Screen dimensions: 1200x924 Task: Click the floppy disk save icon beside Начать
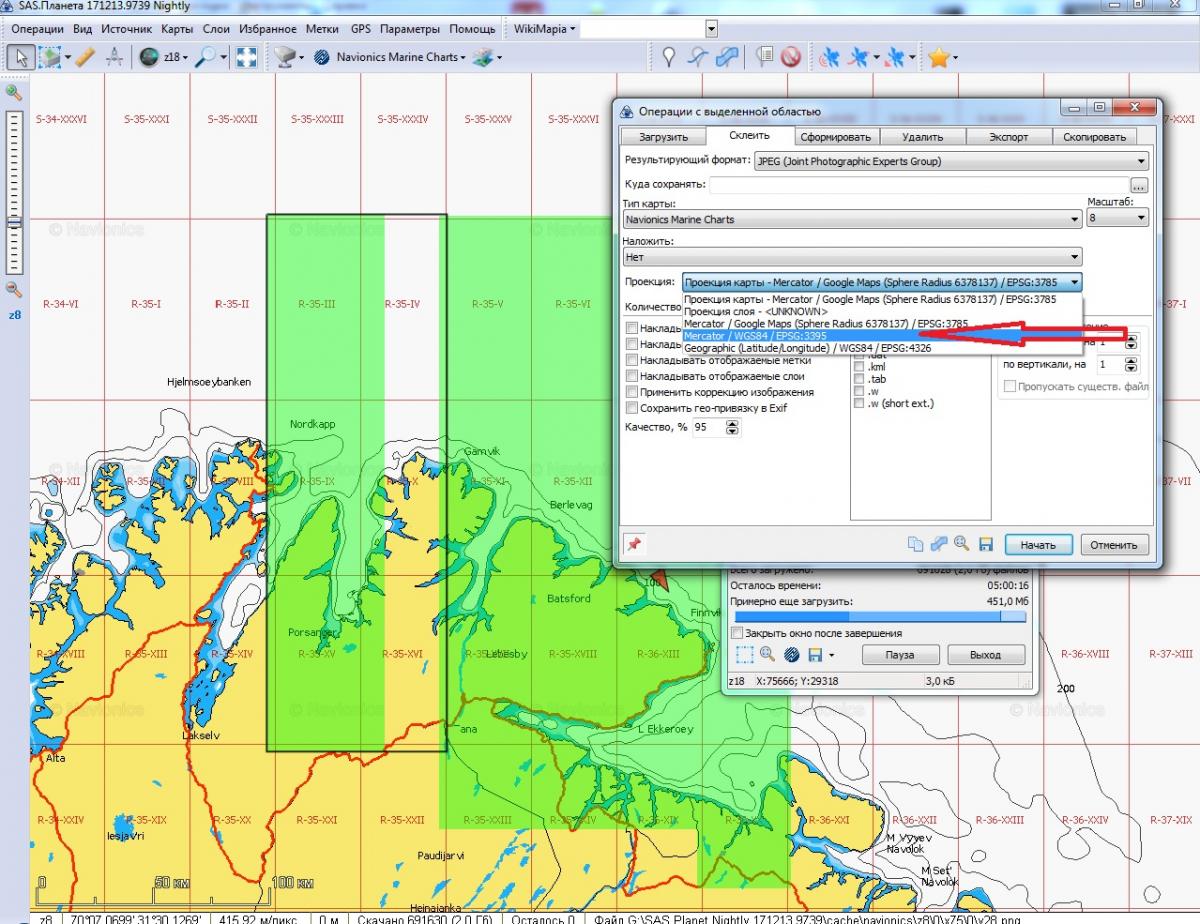985,544
